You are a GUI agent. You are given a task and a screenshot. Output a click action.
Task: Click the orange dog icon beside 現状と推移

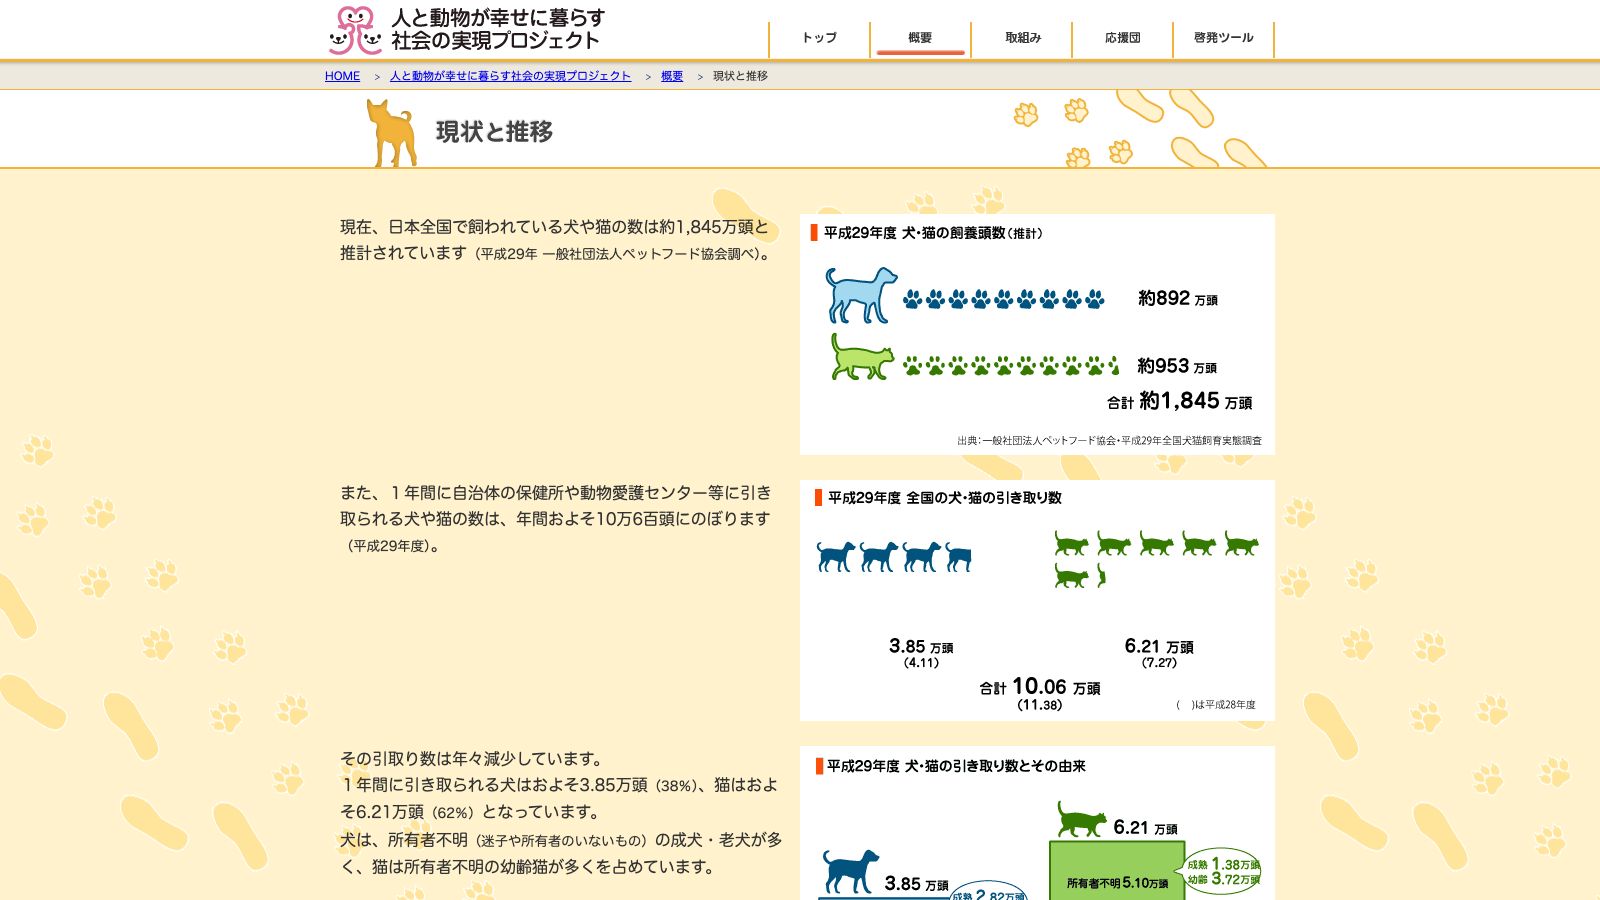coord(391,132)
